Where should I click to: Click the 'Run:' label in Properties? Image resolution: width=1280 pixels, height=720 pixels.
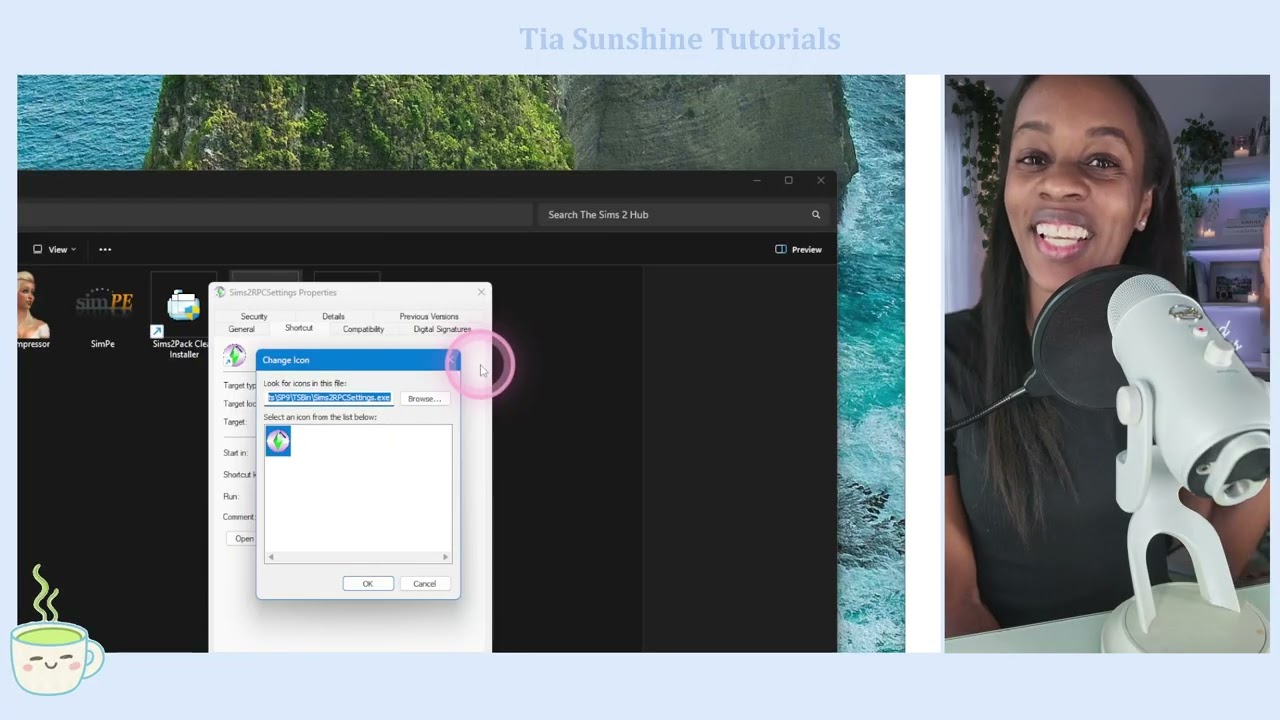point(230,497)
